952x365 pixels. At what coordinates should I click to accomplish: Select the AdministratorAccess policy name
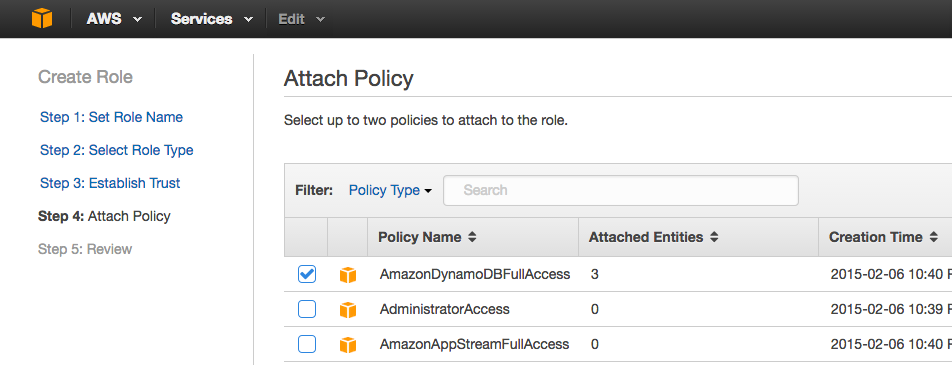(444, 310)
